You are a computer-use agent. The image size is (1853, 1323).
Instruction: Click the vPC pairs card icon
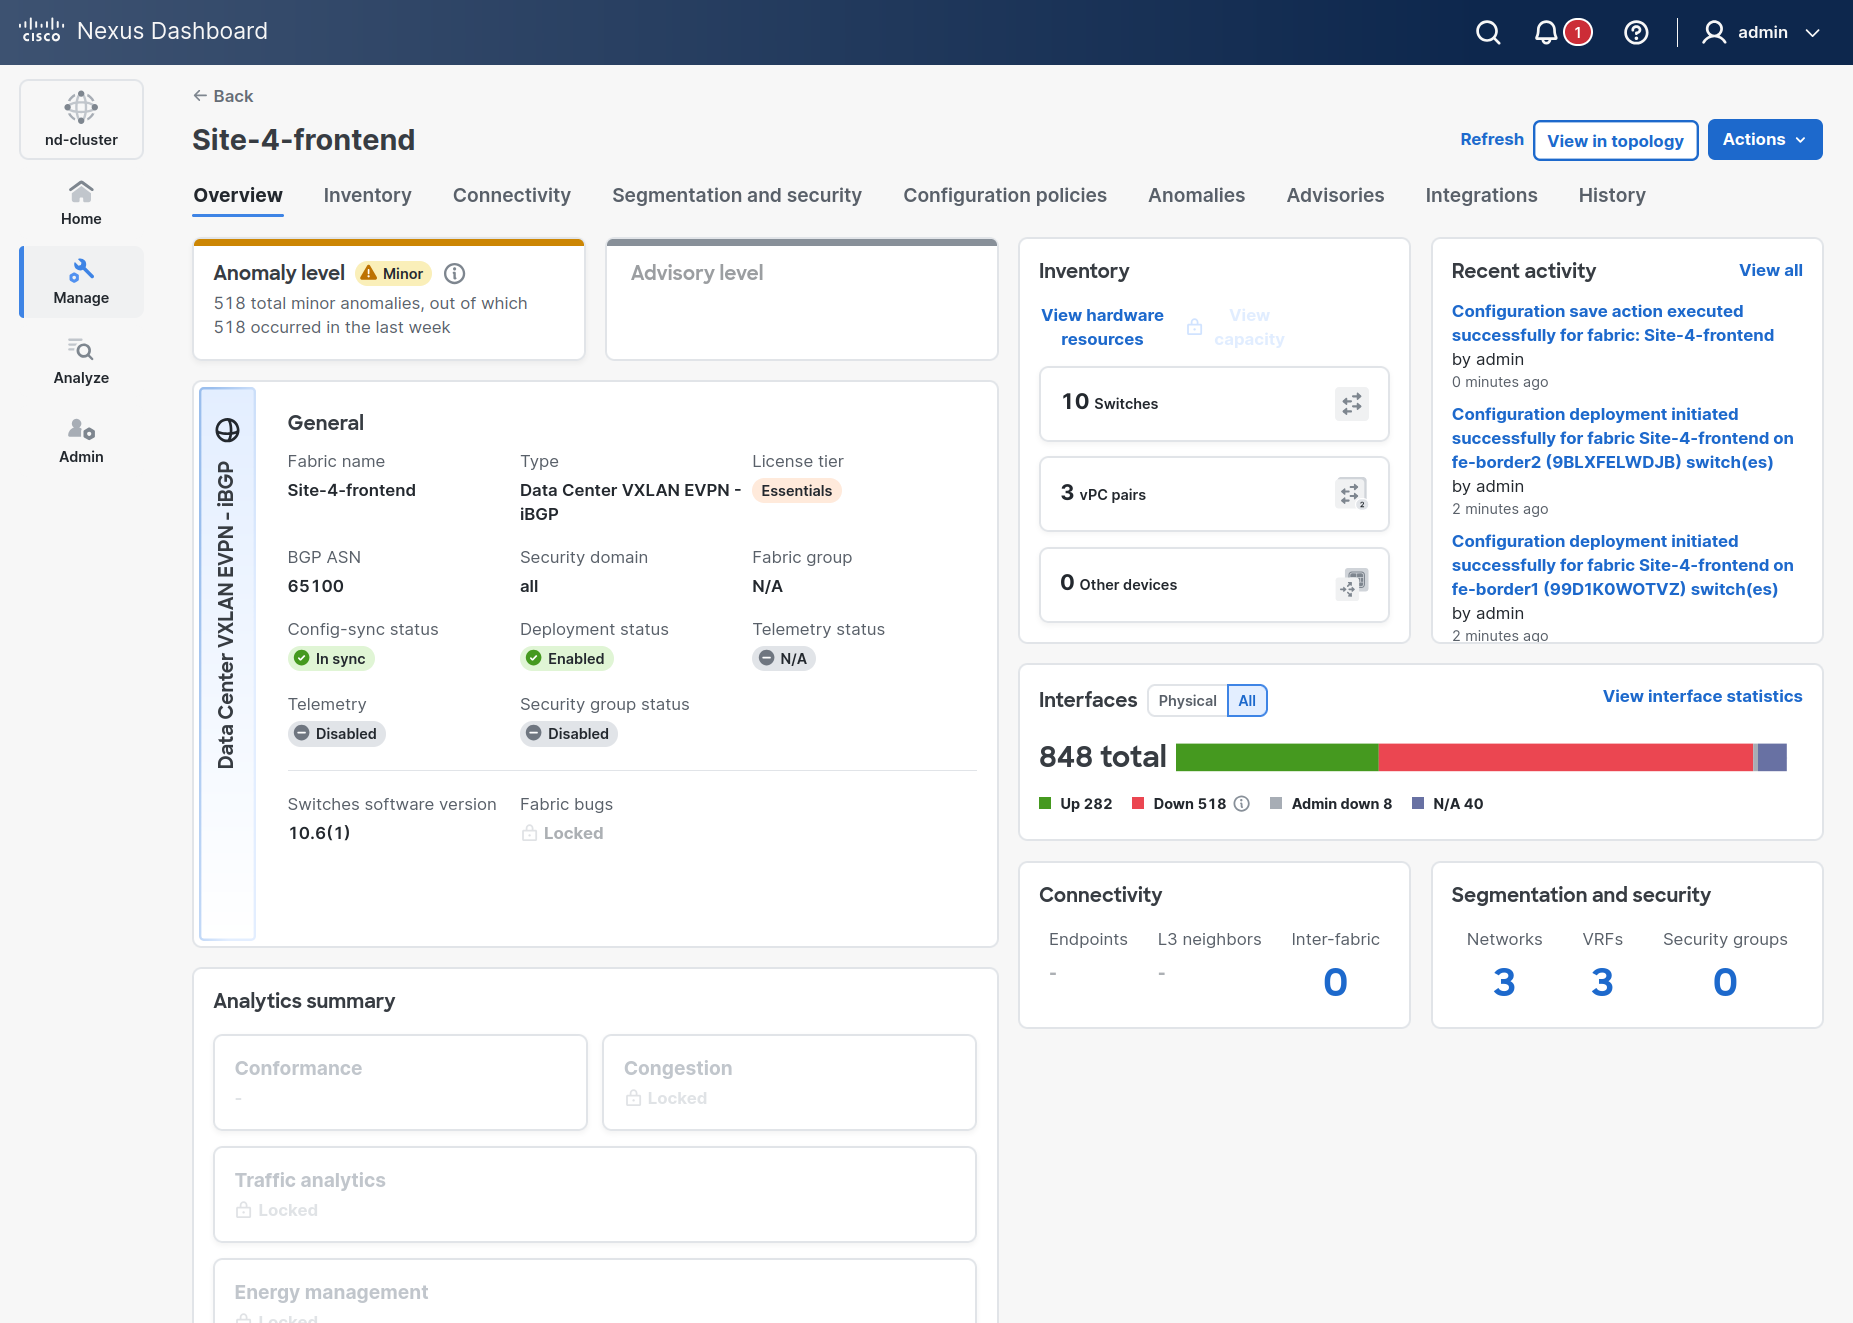(x=1351, y=494)
